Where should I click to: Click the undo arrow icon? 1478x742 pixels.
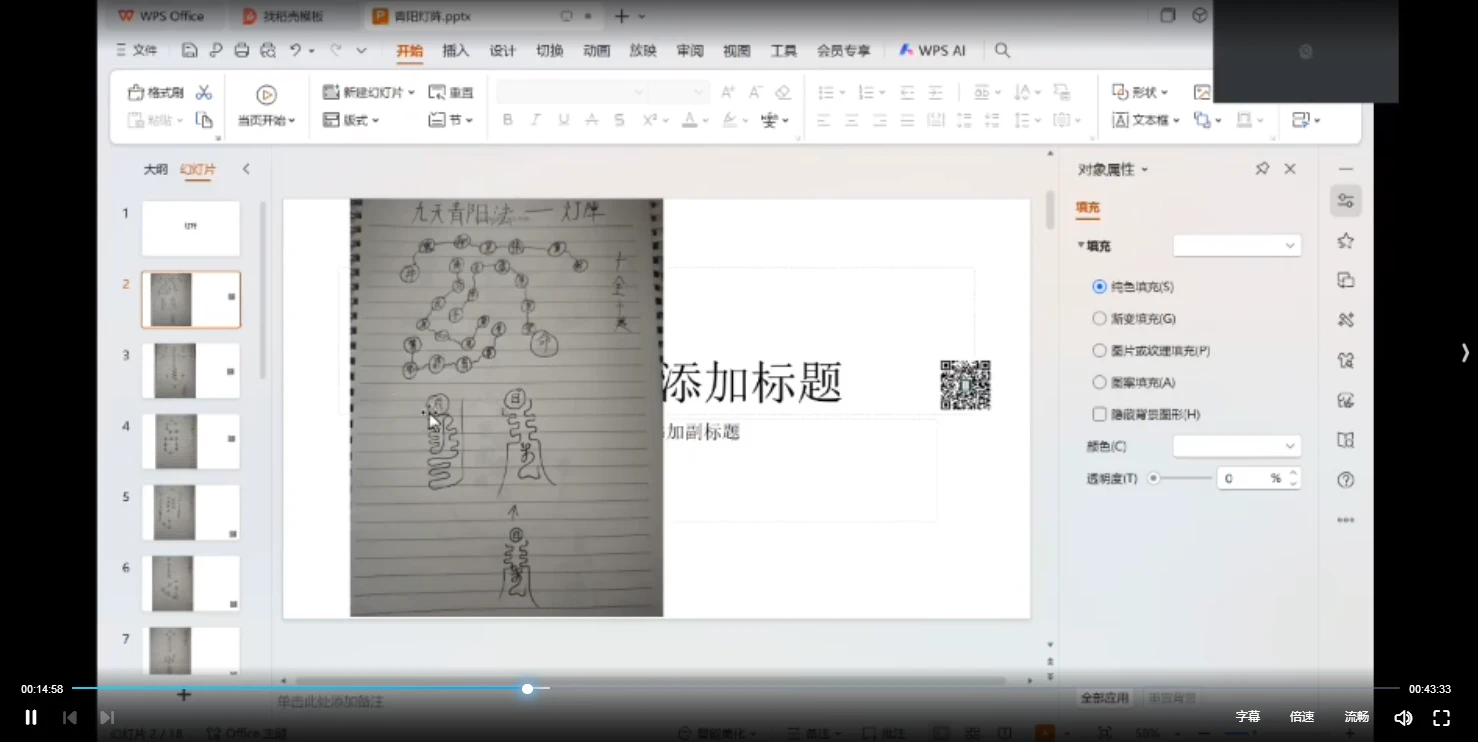[295, 50]
